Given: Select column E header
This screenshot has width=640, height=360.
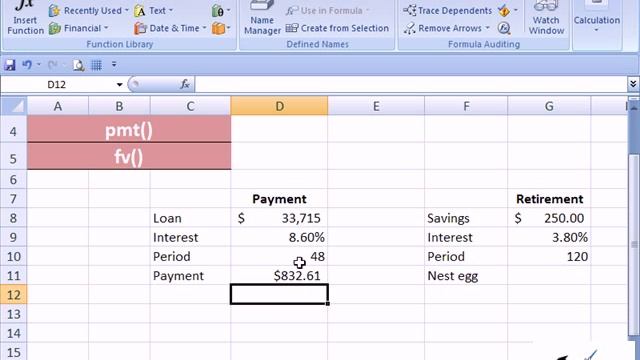Looking at the screenshot, I should click(376, 106).
